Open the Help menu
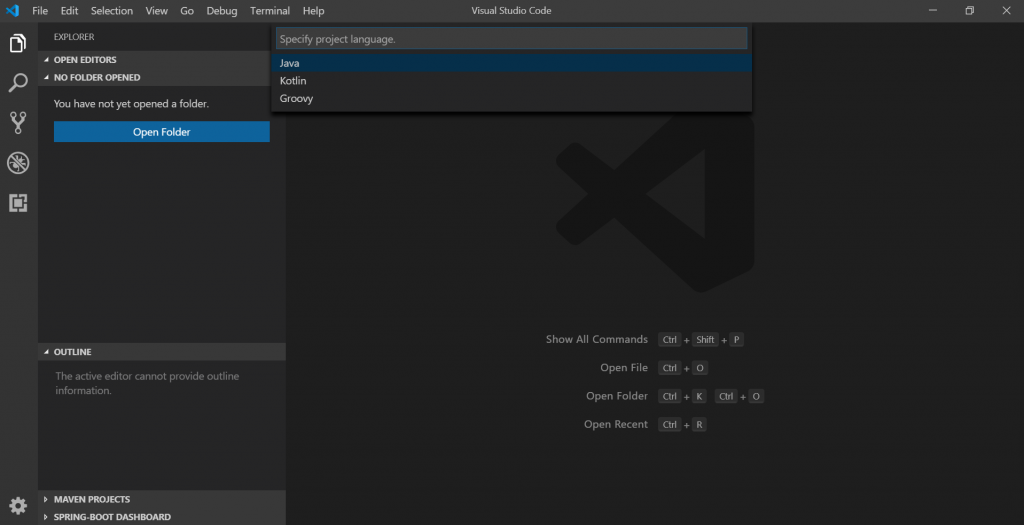This screenshot has width=1024, height=525. coord(313,10)
